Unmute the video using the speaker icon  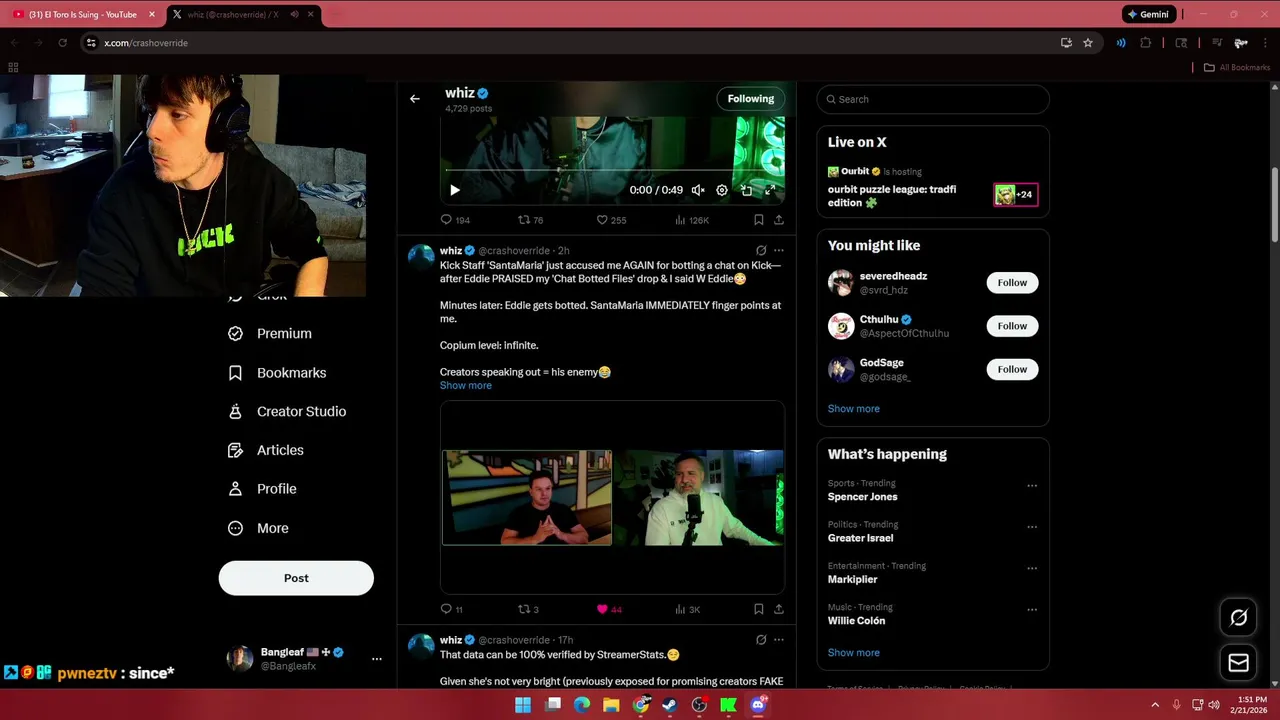(x=698, y=190)
